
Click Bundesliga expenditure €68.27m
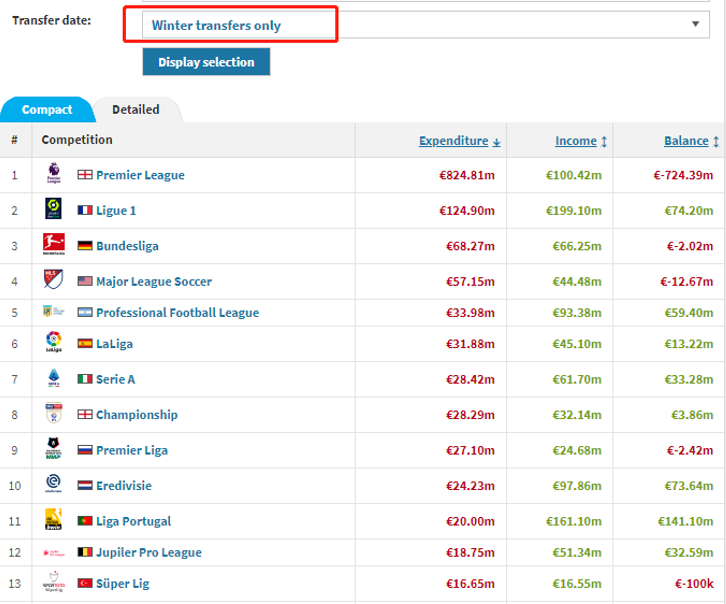pyautogui.click(x=470, y=246)
